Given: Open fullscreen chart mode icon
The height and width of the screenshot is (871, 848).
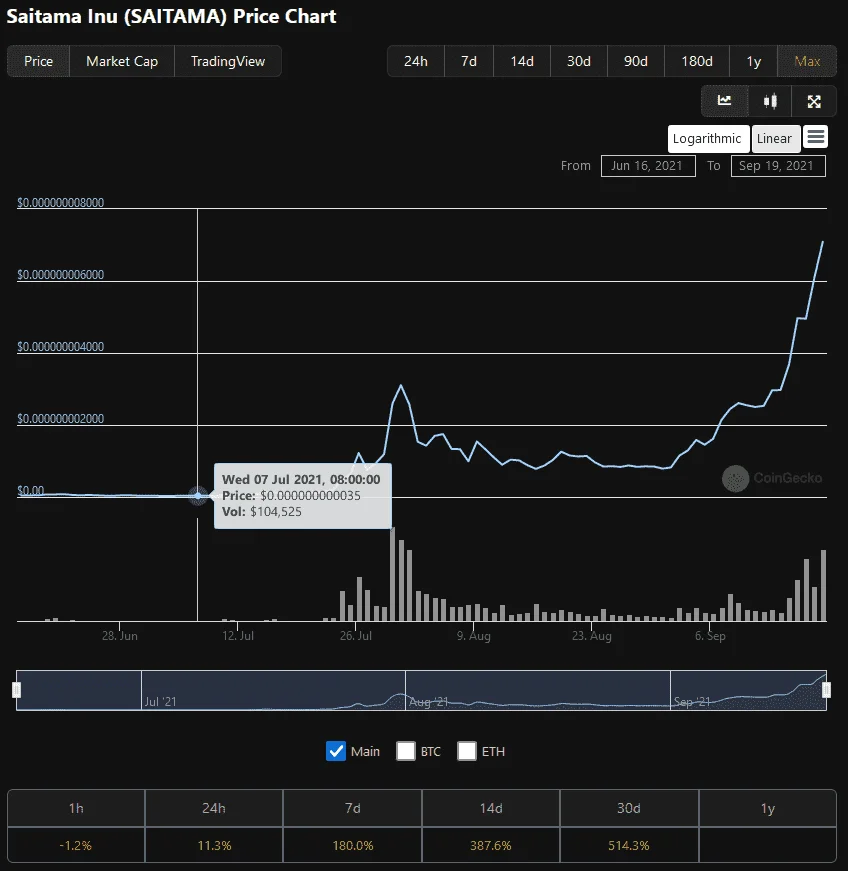Looking at the screenshot, I should 814,101.
